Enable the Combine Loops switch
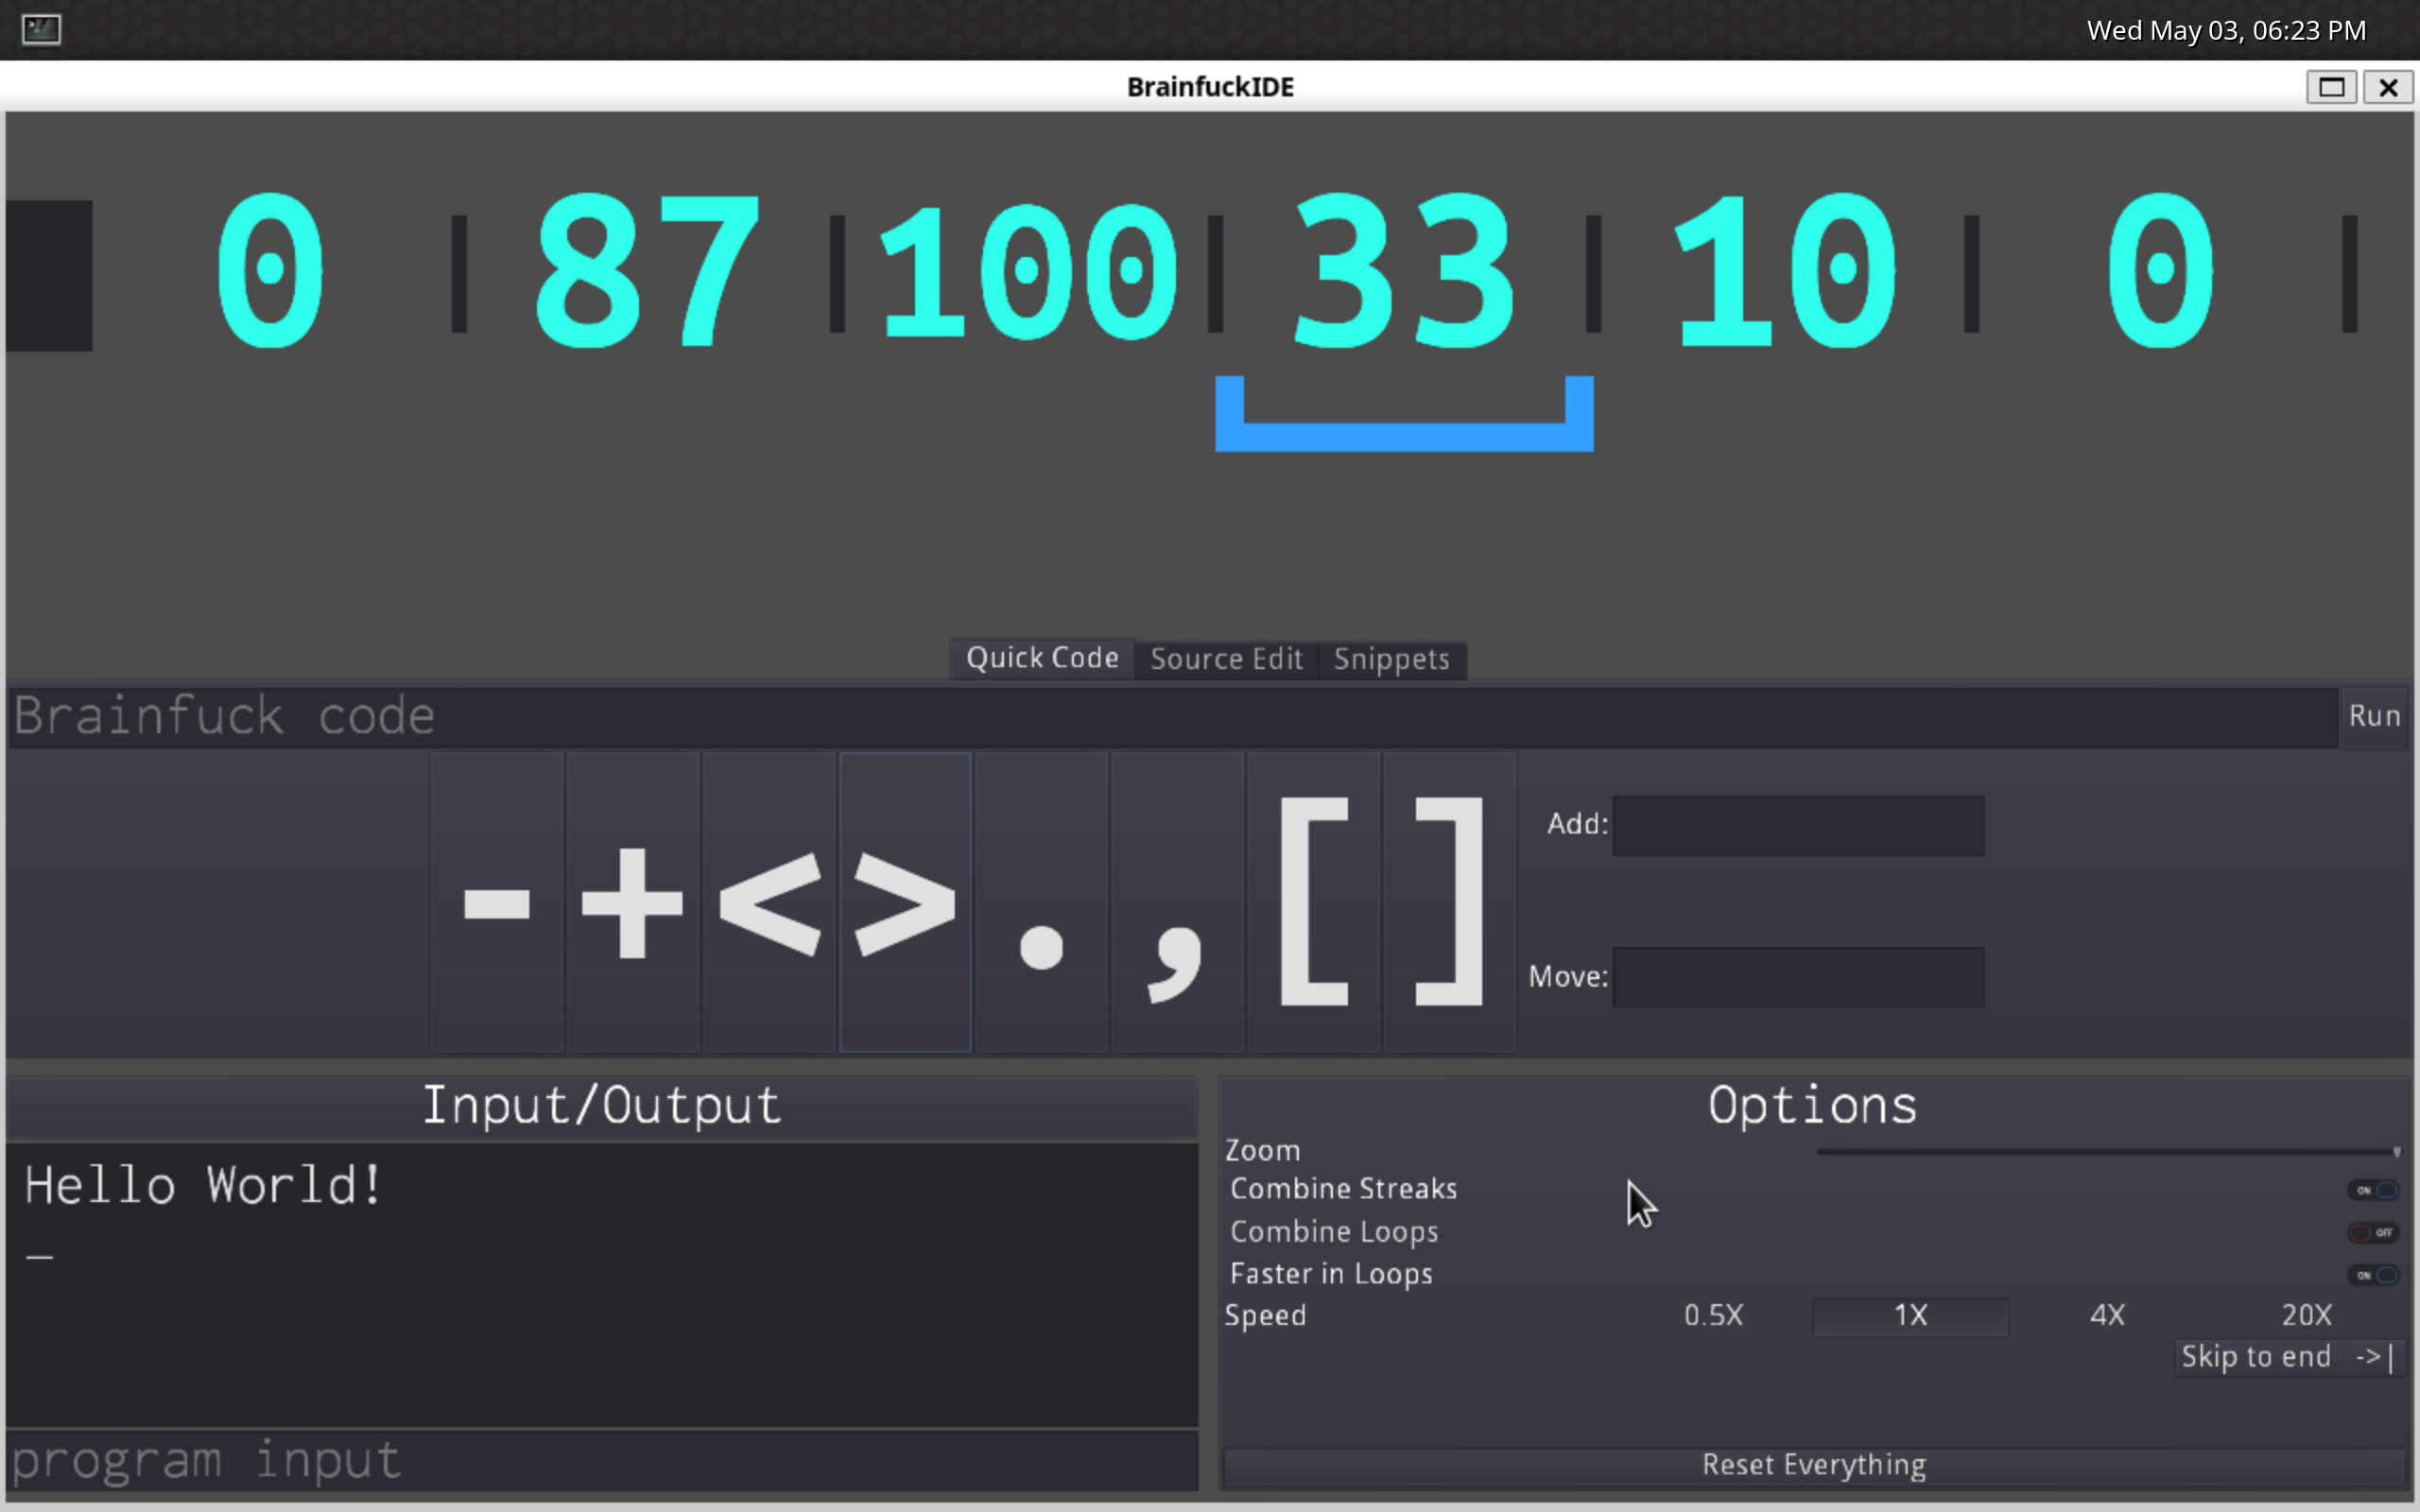2420x1512 pixels. click(2372, 1232)
